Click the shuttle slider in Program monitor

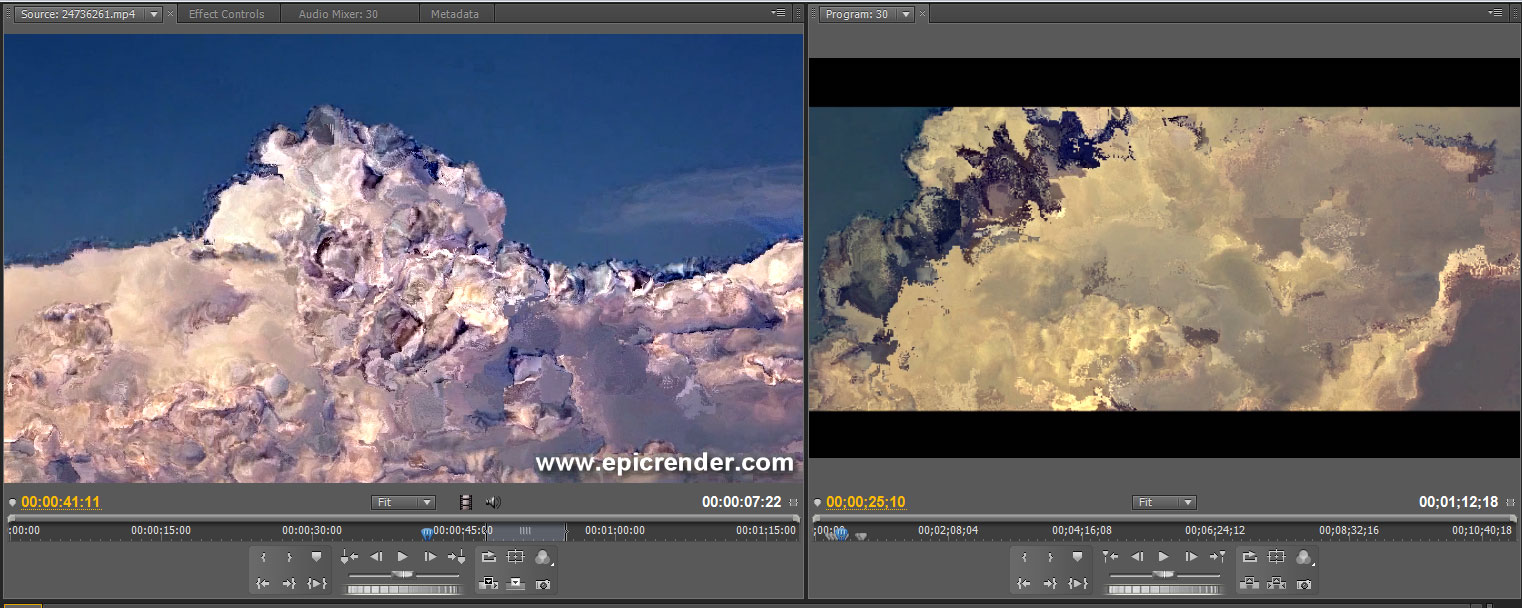tap(1164, 574)
